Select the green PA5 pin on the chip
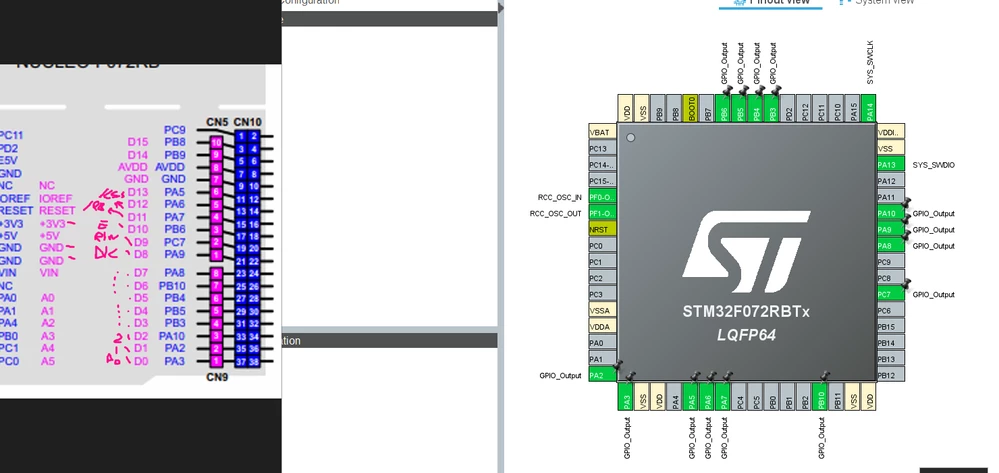The width and height of the screenshot is (999, 473). point(690,396)
